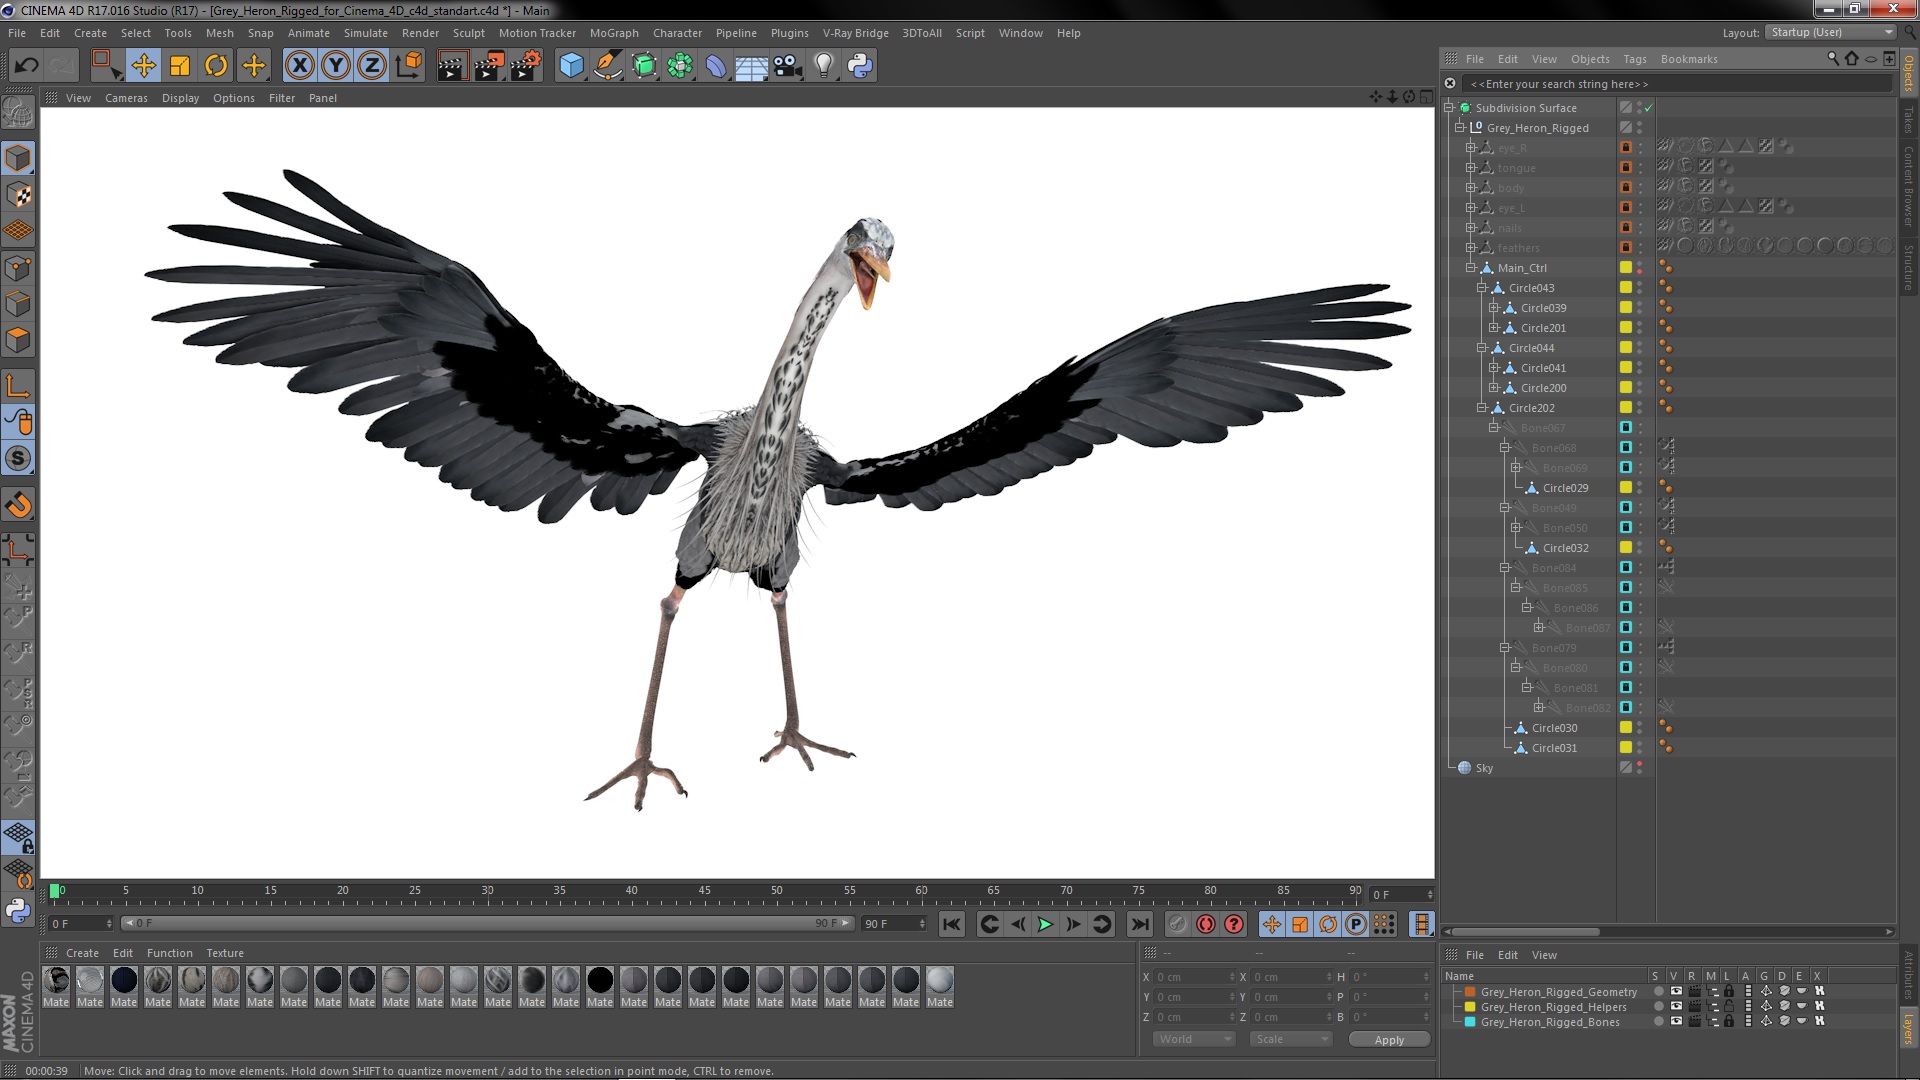
Task: Open the World coordinate dropdown
Action: [1195, 1040]
